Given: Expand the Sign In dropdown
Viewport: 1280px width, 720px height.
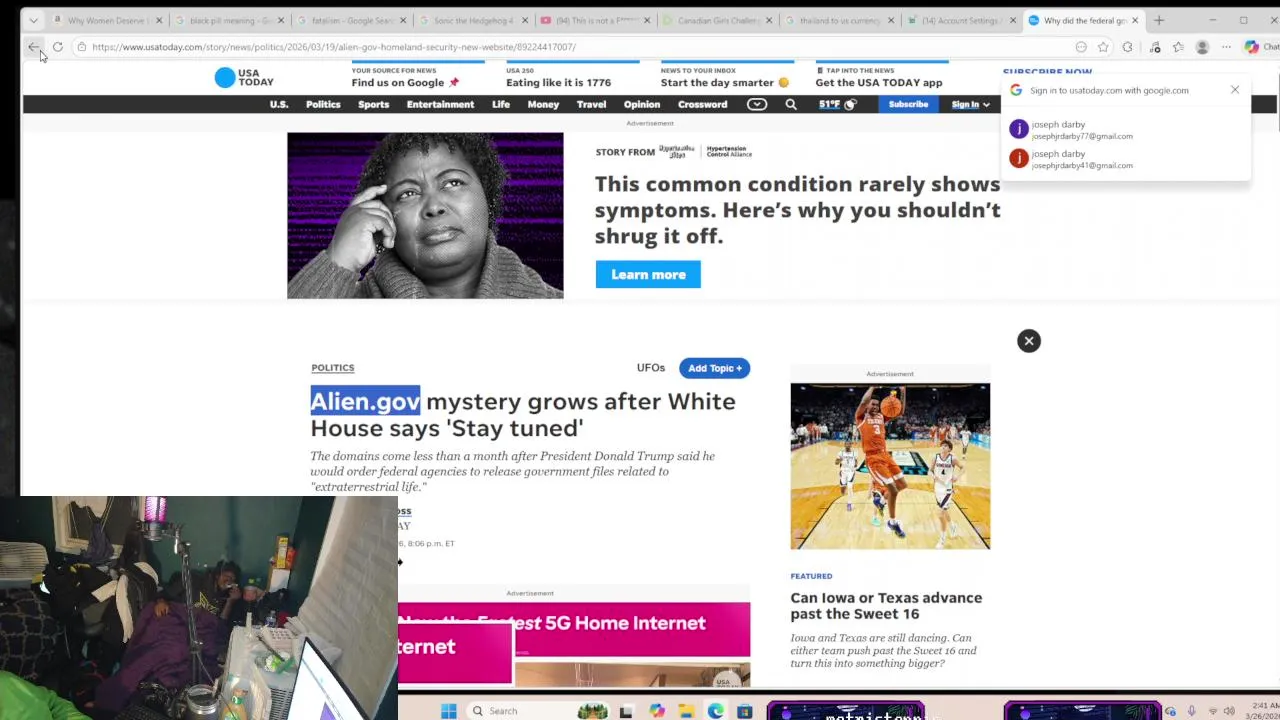Looking at the screenshot, I should click(970, 104).
